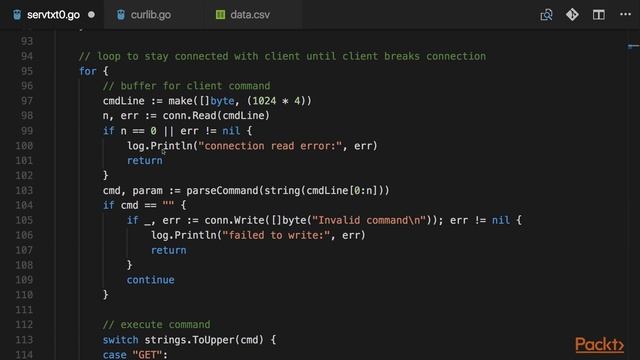Switch to the servtxt0.go tab
The height and width of the screenshot is (360, 640).
(52, 15)
